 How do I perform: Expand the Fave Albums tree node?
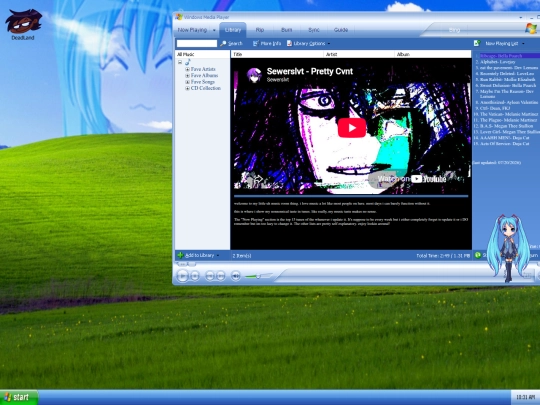point(187,75)
